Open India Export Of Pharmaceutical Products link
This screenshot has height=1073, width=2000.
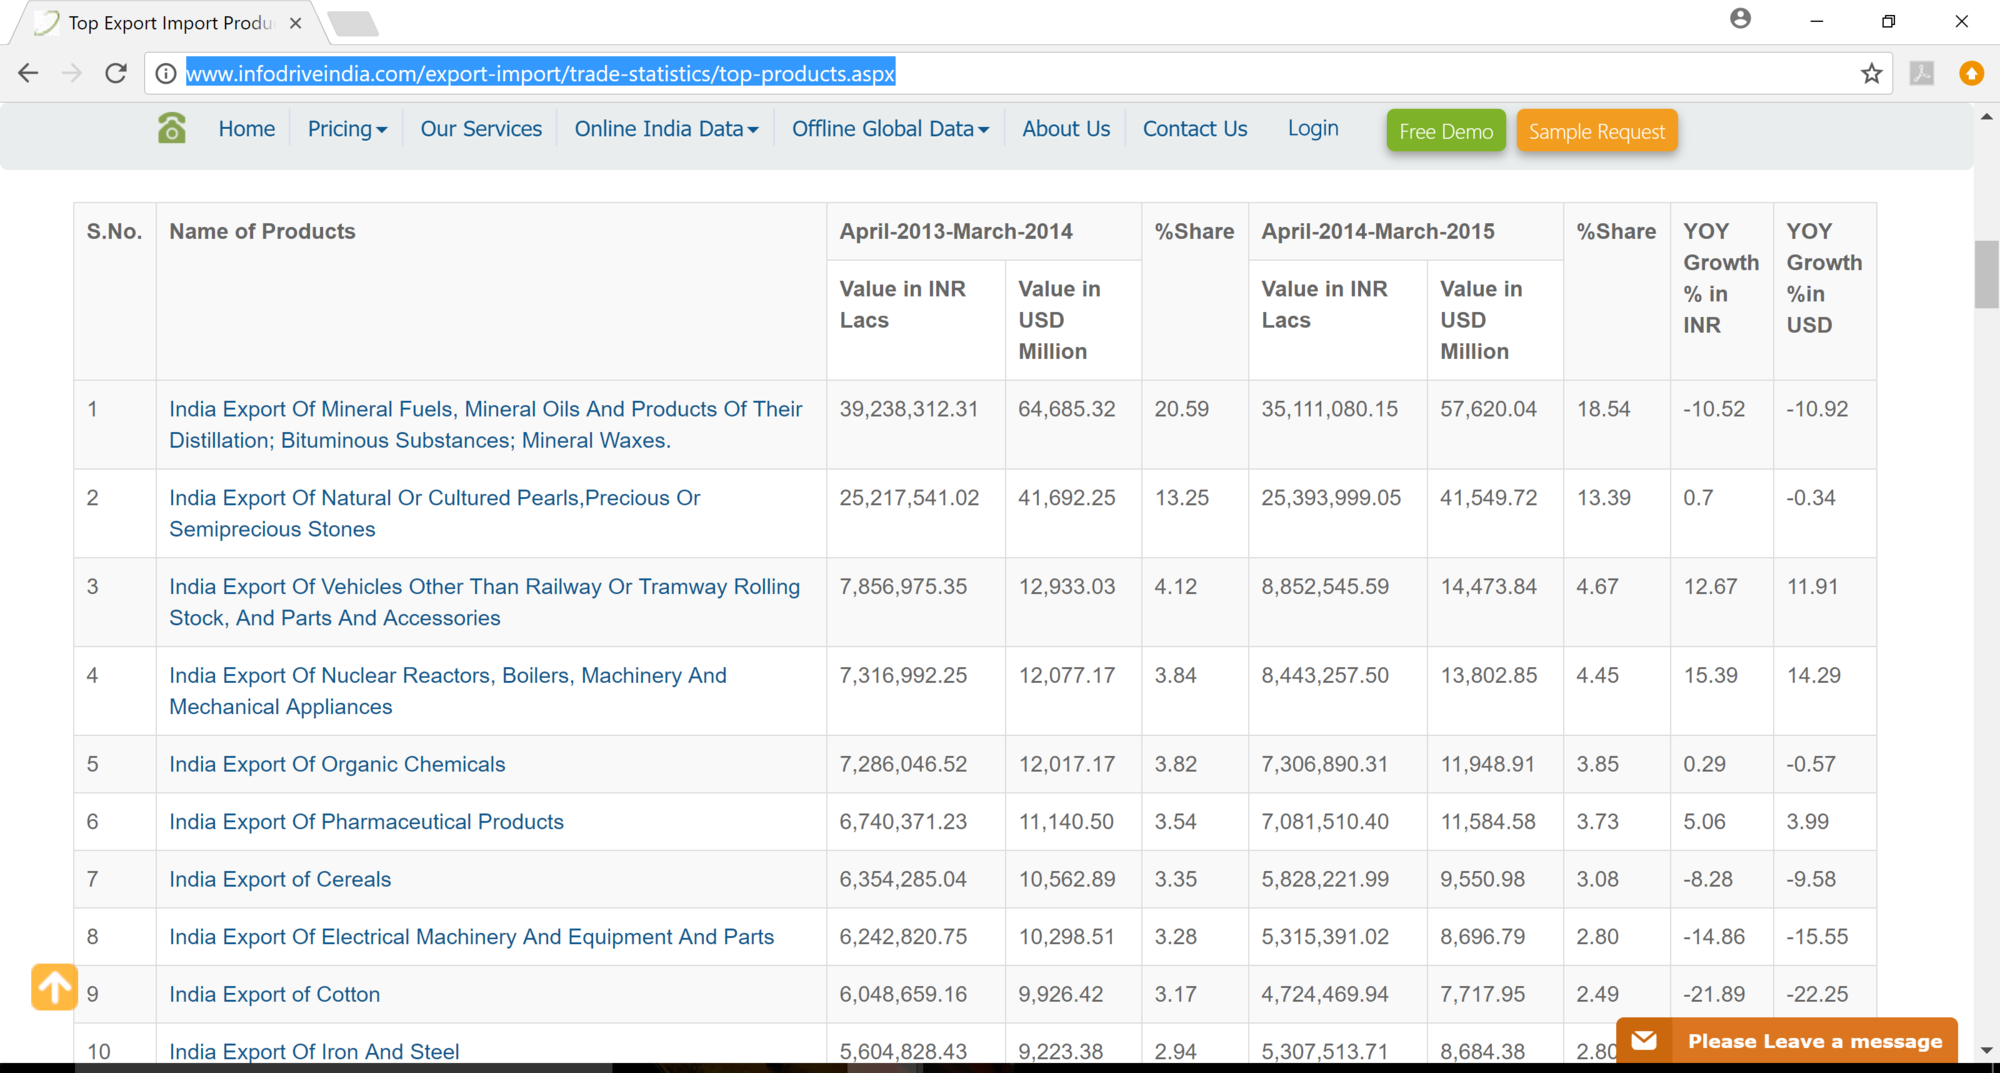click(x=366, y=821)
